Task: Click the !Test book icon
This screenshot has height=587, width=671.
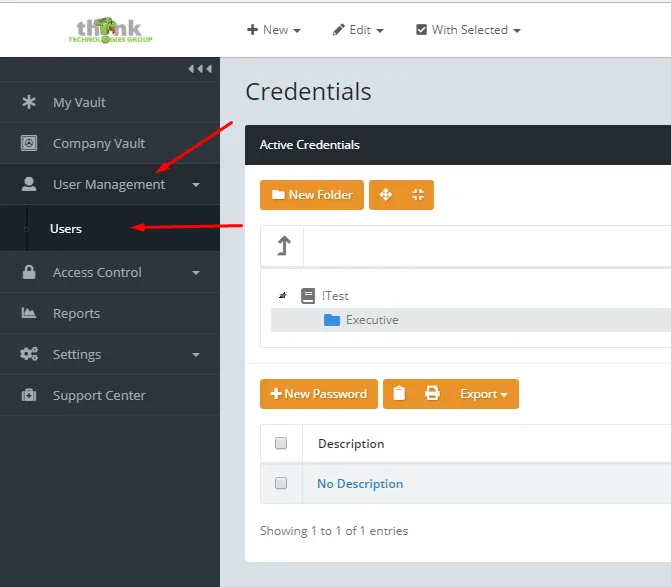Action: tap(308, 296)
